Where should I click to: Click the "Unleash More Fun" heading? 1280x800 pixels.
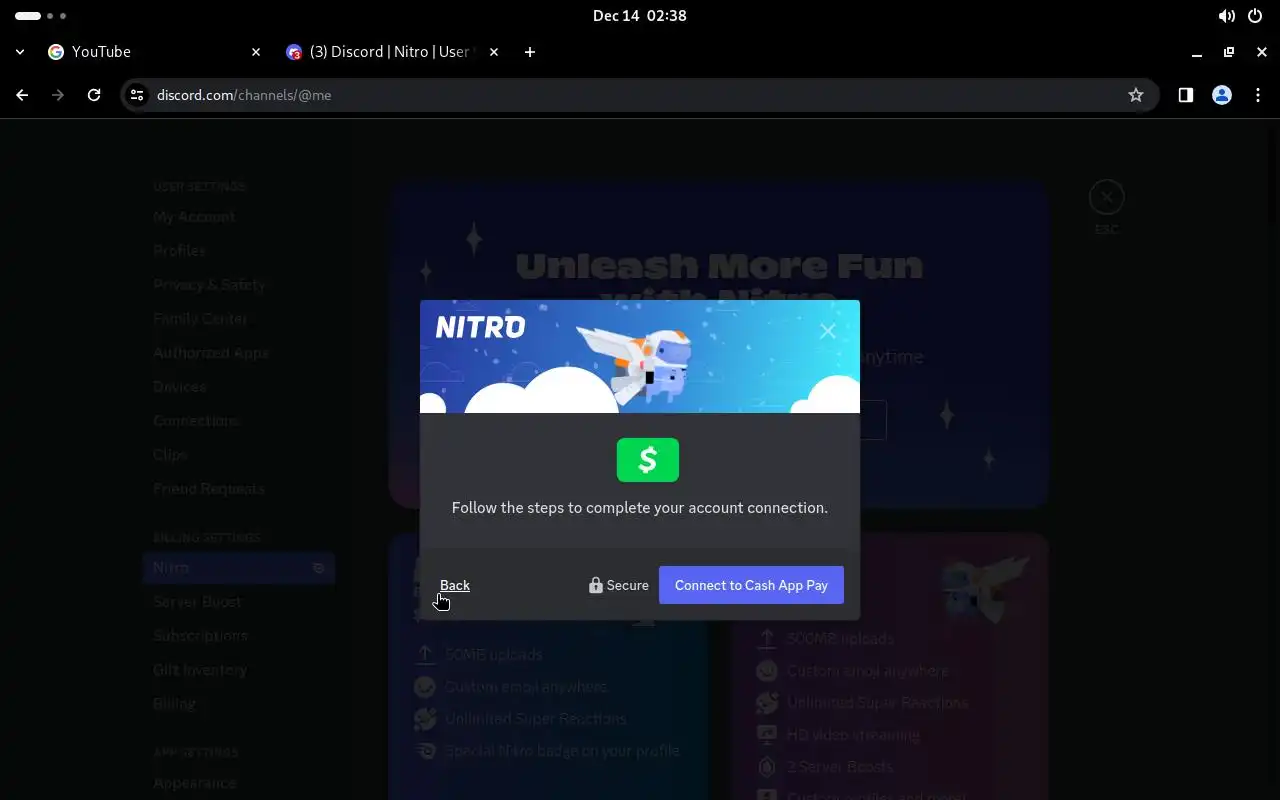point(718,266)
